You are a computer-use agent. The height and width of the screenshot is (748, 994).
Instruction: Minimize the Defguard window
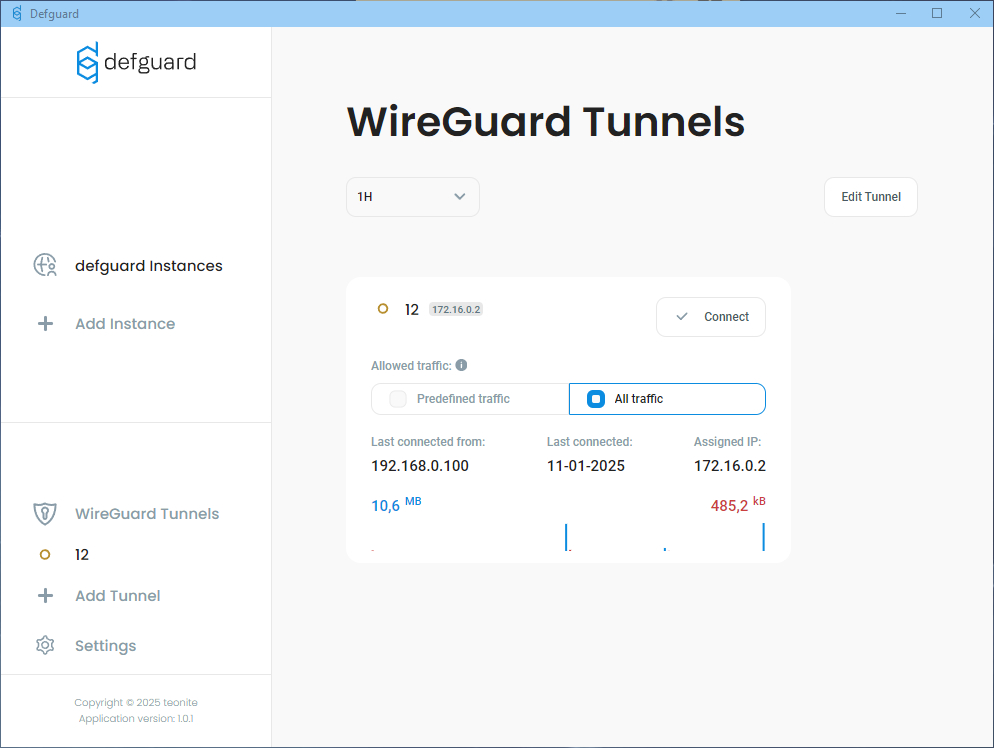(901, 13)
